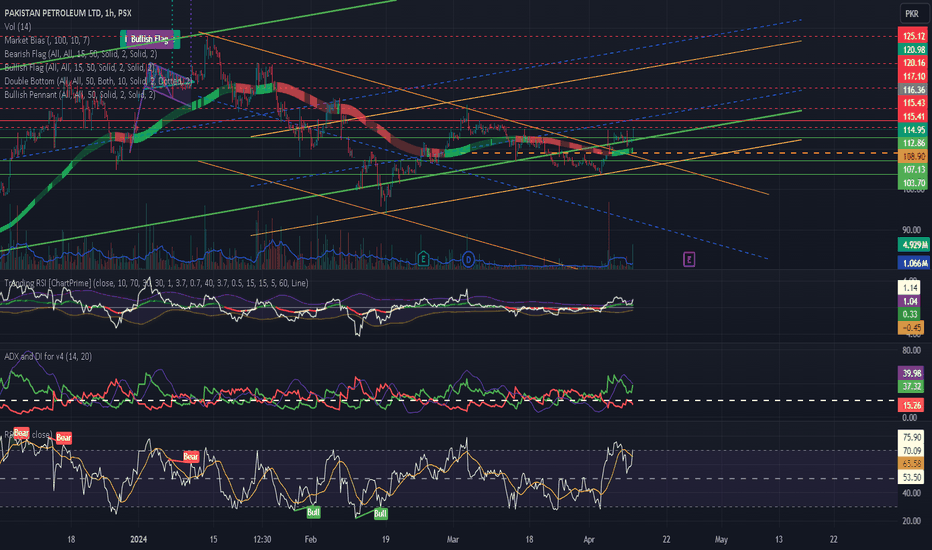This screenshot has height=550, width=932.
Task: Click the 39.98 ADX value label
Action: [912, 373]
